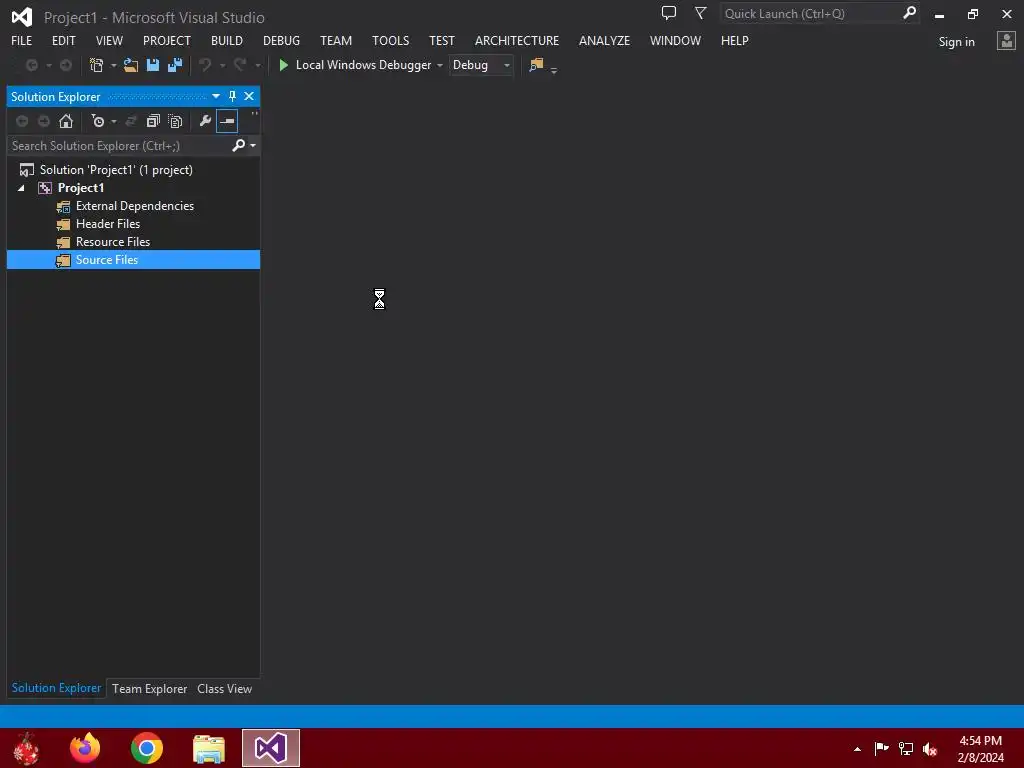Select the Project1 project node
The image size is (1024, 768).
(80, 188)
